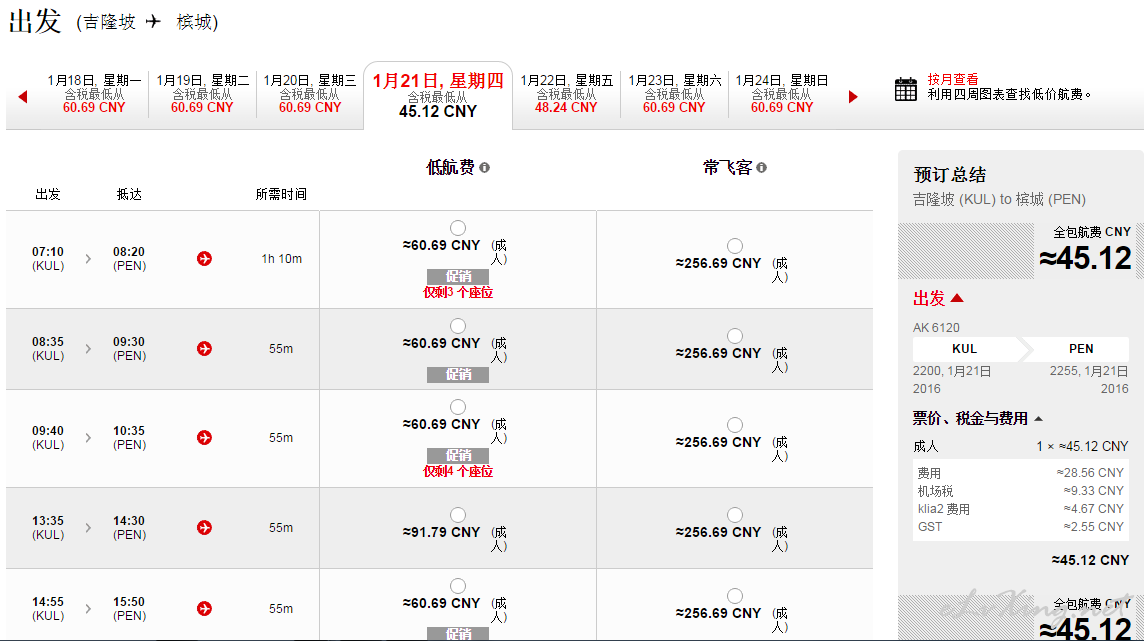Screen dimensions: 1144x641
Task: Click 促销 promo label on 08:35 flight
Action: point(458,374)
